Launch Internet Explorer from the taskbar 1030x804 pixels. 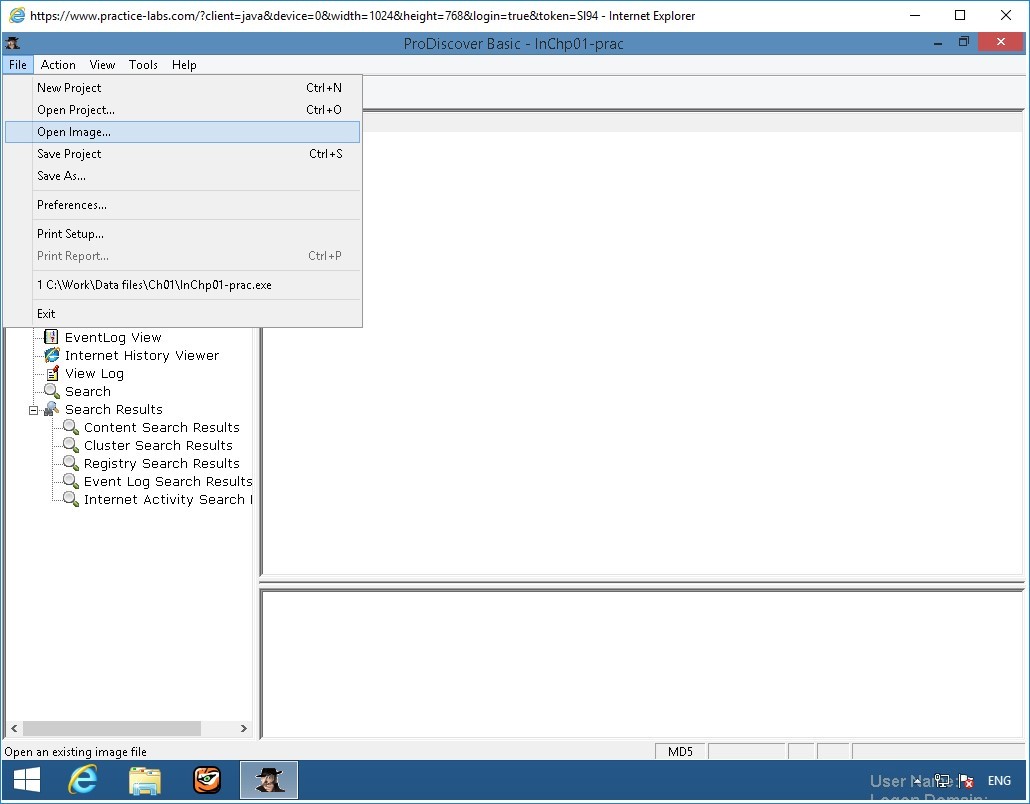83,780
